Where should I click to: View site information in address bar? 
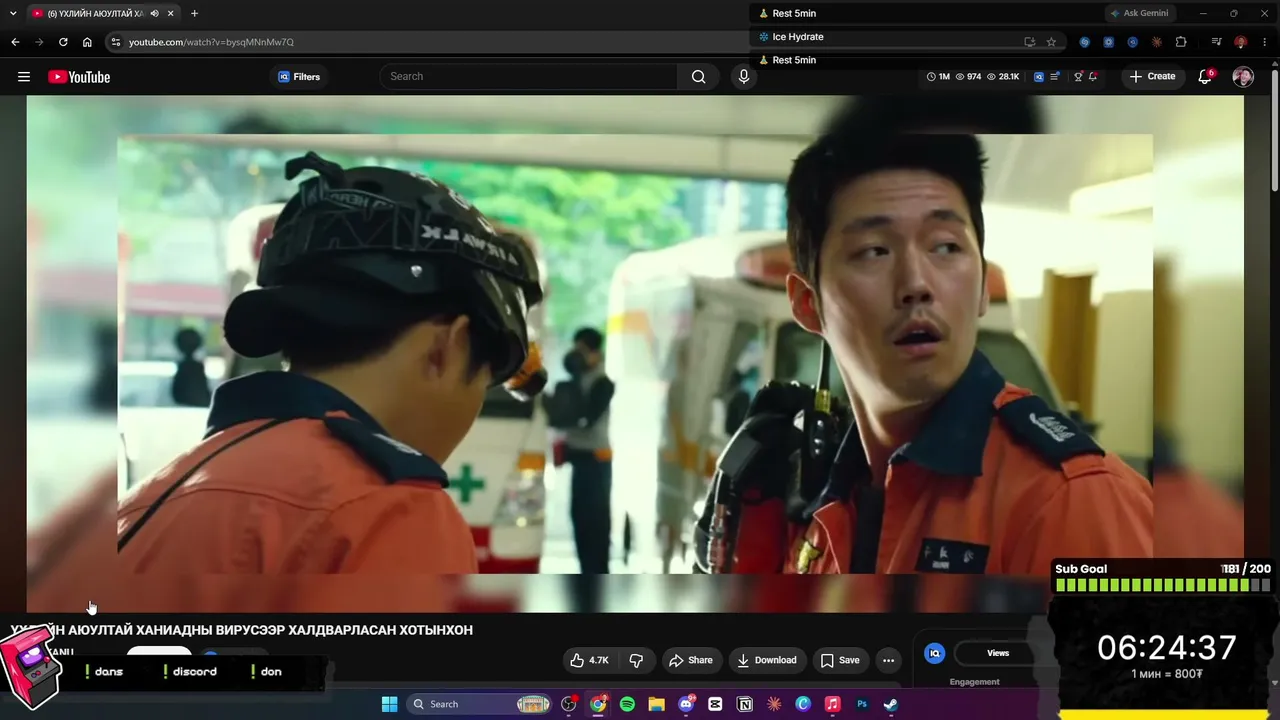115,42
